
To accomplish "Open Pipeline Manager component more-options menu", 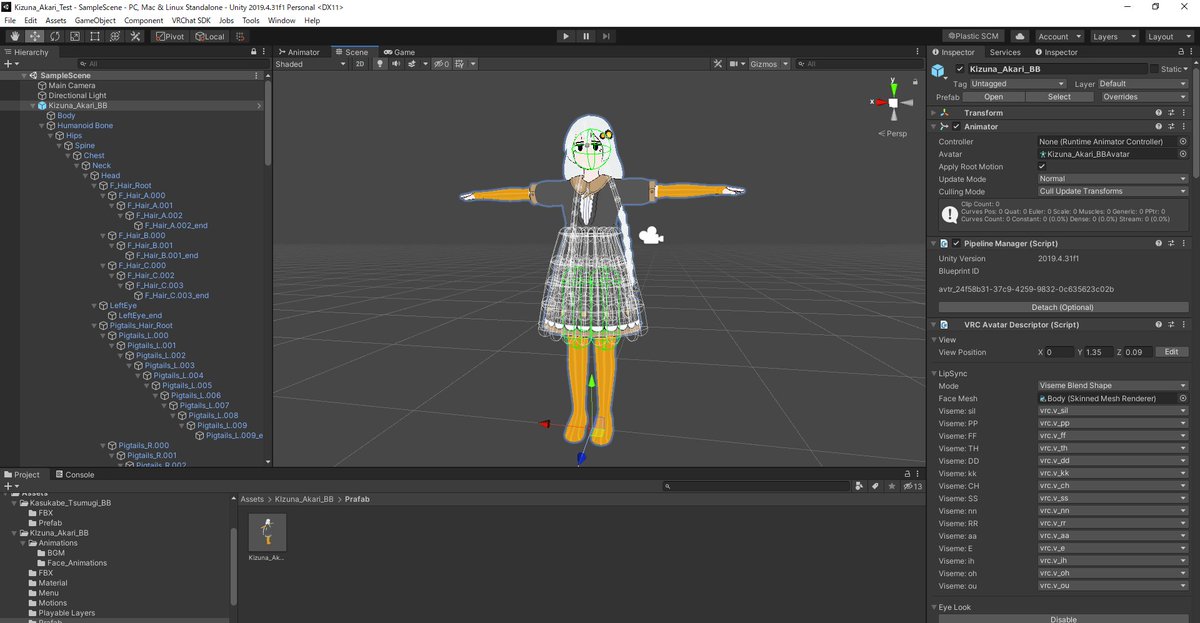I will click(1183, 243).
